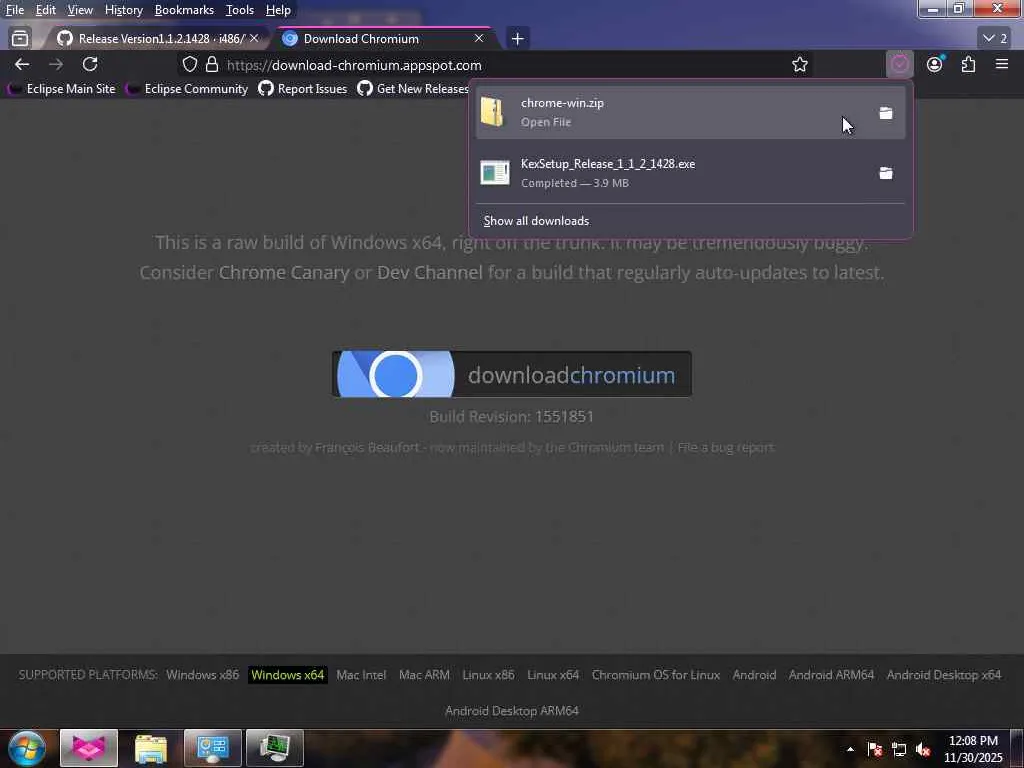This screenshot has height=768, width=1024.
Task: Open the pink browser taskbar icon
Action: [89, 748]
